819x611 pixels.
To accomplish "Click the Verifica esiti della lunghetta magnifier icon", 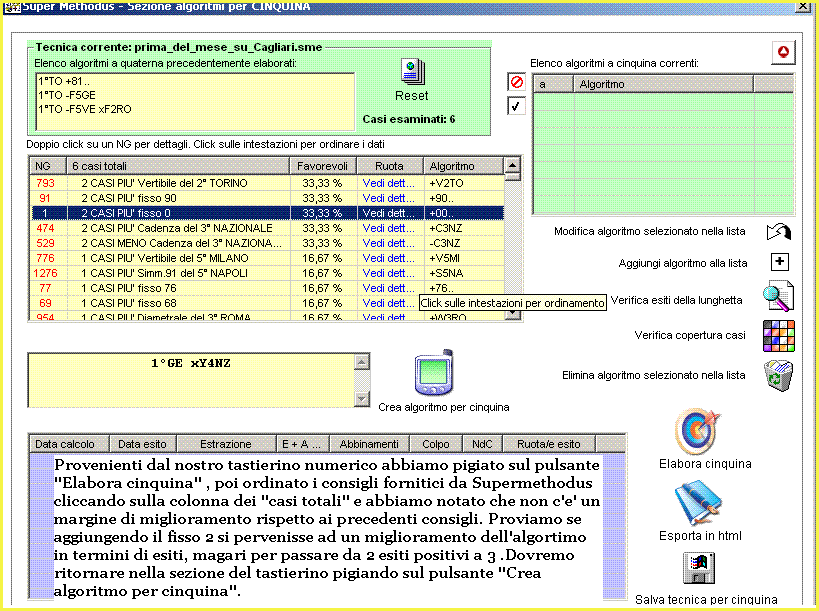I will (x=778, y=297).
